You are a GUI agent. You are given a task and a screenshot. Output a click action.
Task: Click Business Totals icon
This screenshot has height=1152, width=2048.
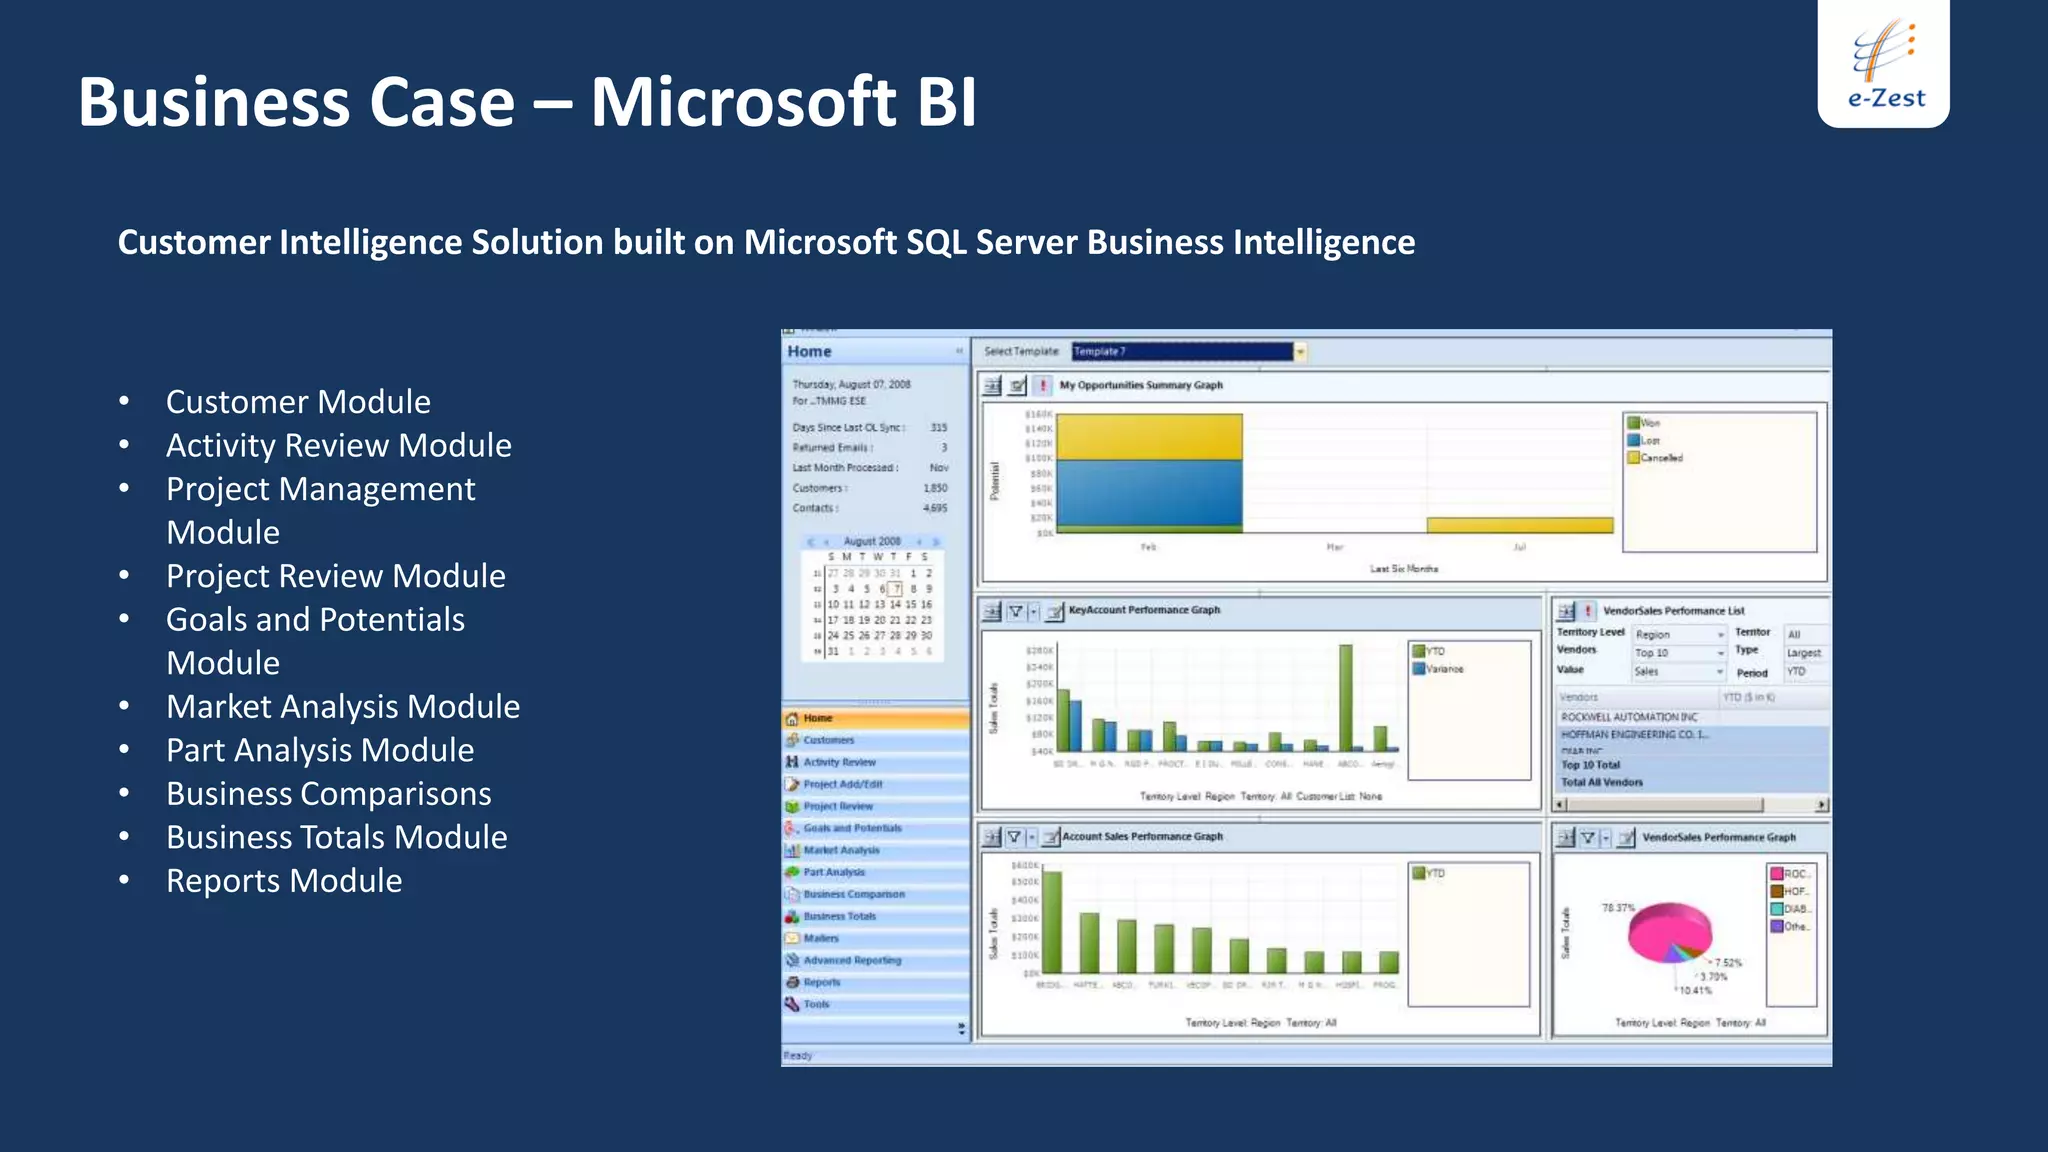tap(792, 916)
